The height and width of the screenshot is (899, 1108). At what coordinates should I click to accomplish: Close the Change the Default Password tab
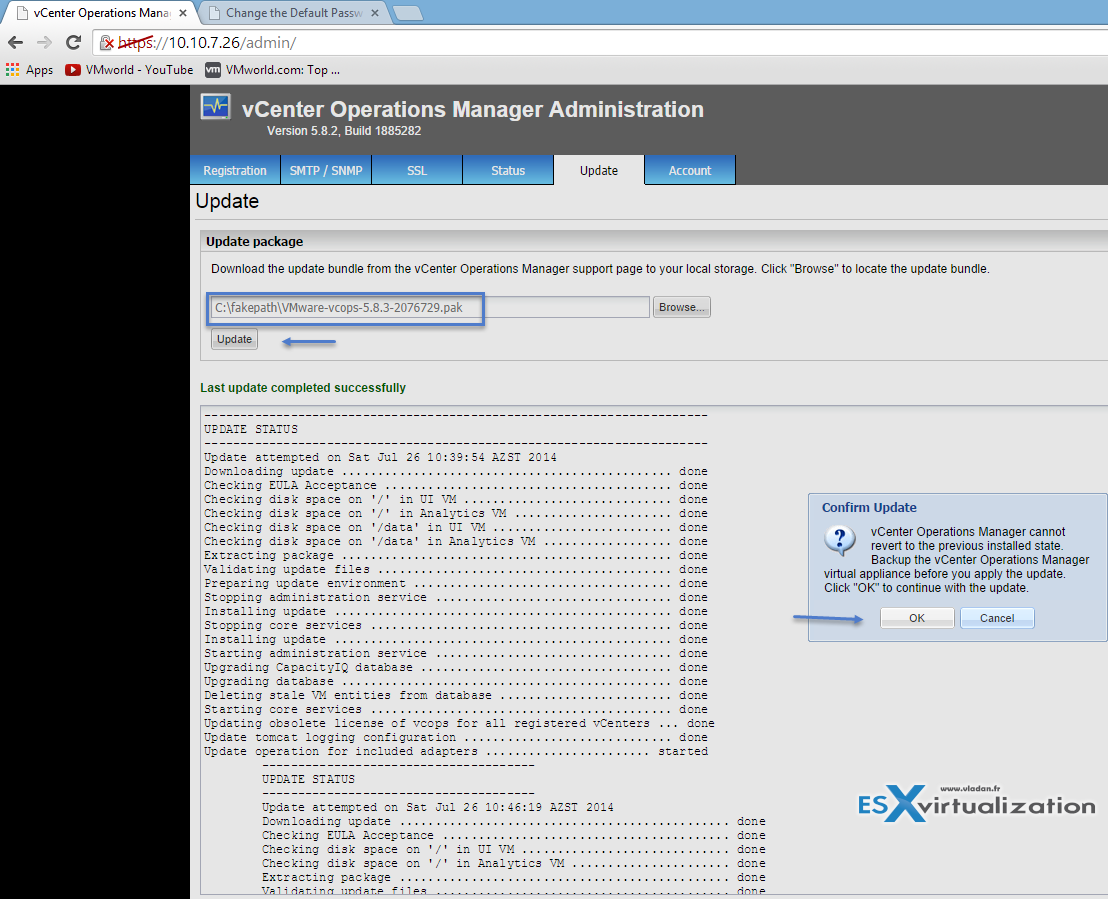tap(375, 13)
